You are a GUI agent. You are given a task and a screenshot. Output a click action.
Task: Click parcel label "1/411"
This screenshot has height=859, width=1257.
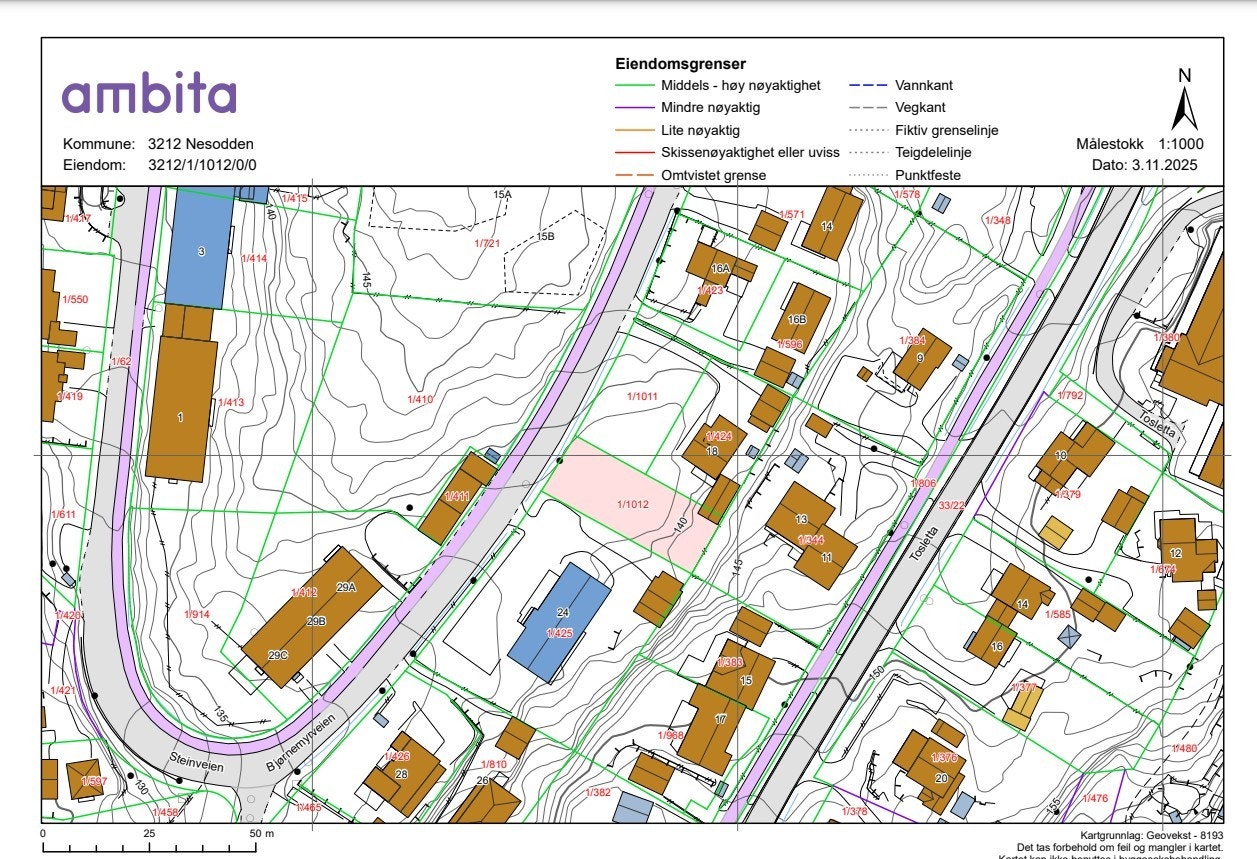click(x=458, y=496)
